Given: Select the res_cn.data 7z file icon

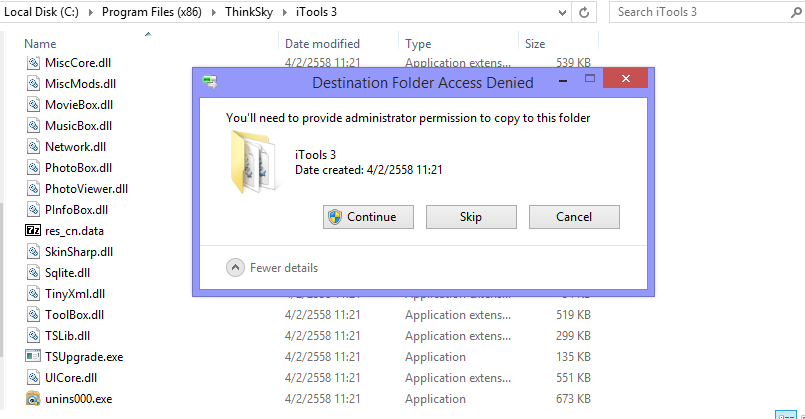Looking at the screenshot, I should [x=33, y=230].
